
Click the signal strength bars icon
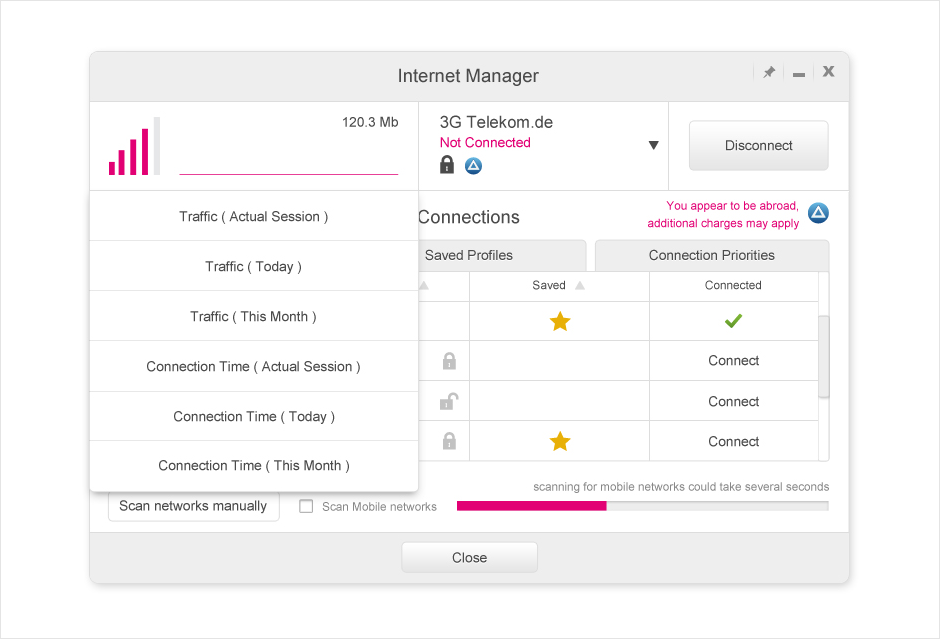134,147
